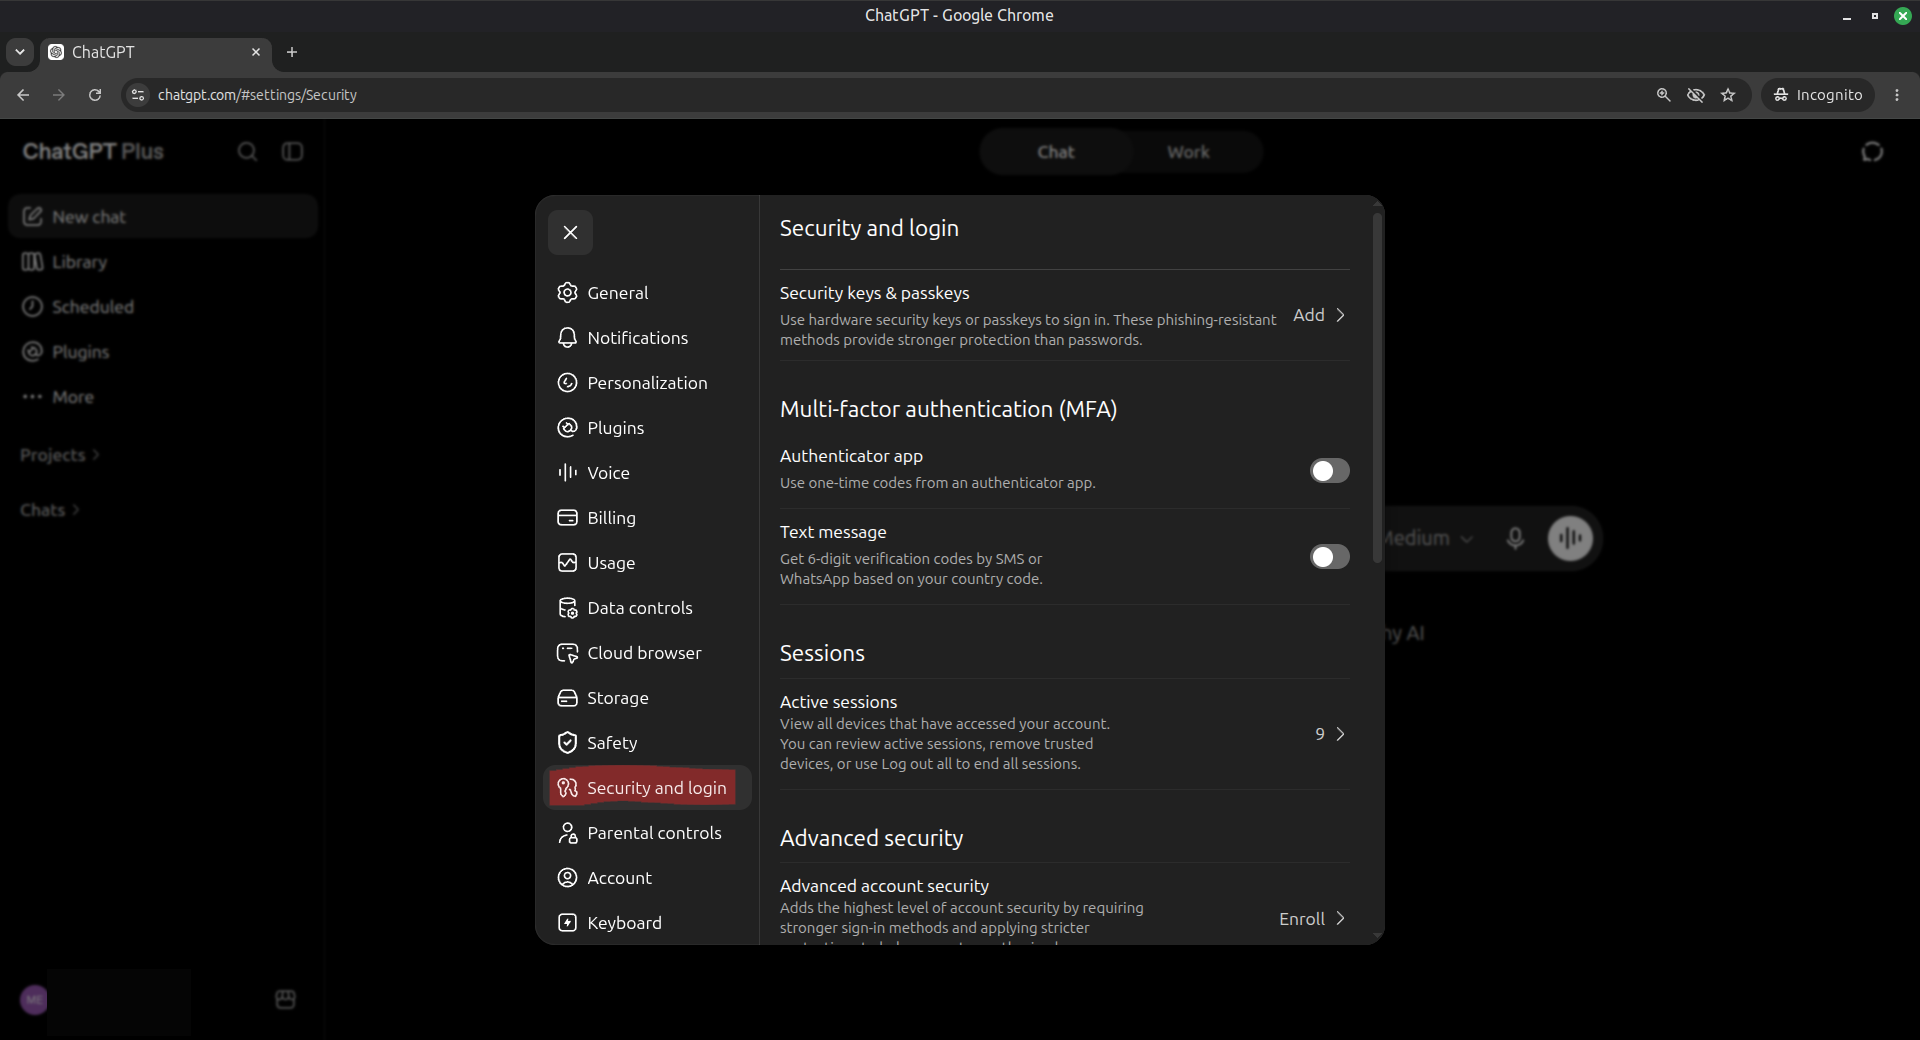This screenshot has width=1920, height=1040.
Task: Click the Personalization icon in settings
Action: pos(567,383)
